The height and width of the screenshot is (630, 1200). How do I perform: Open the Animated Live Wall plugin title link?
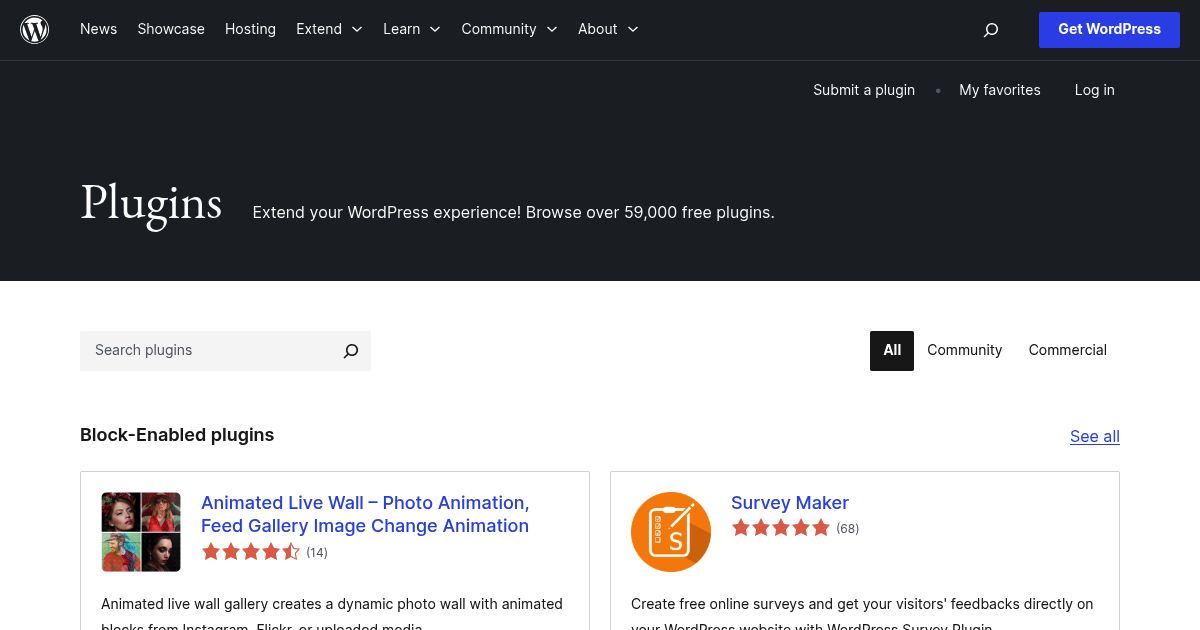pos(365,514)
